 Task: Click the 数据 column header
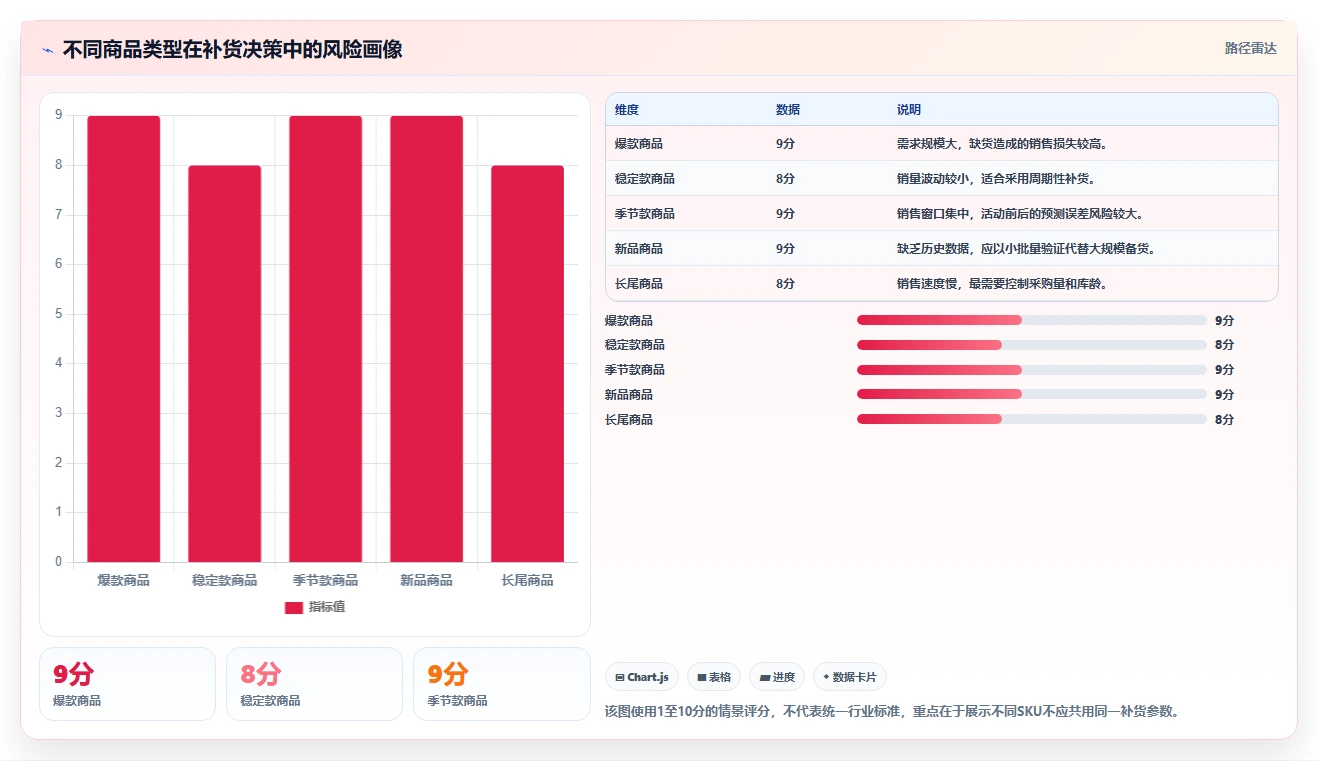[x=788, y=110]
